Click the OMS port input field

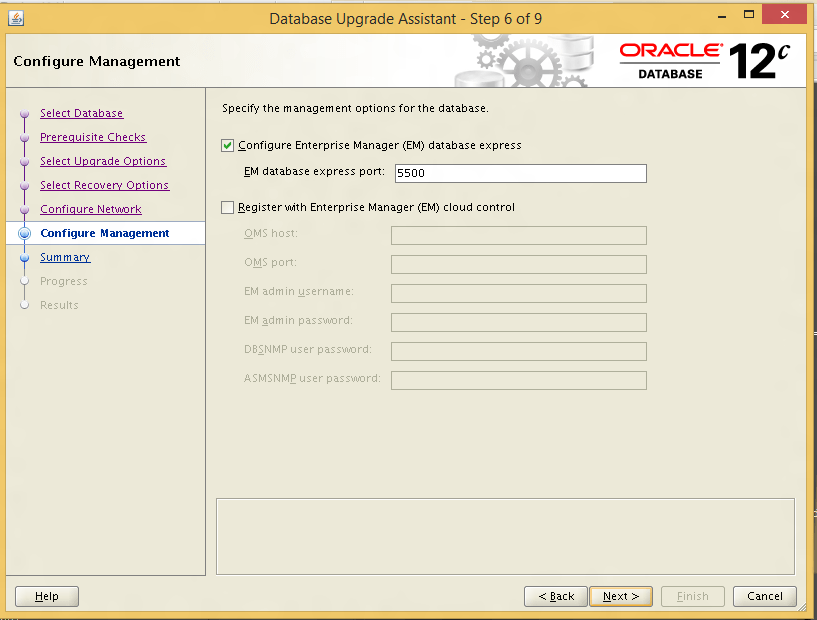point(519,264)
